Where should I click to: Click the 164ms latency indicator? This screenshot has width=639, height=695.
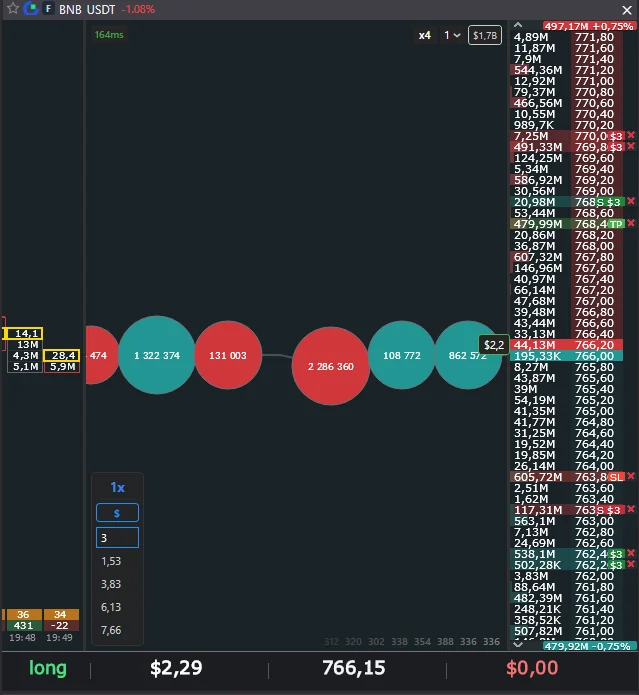[109, 35]
